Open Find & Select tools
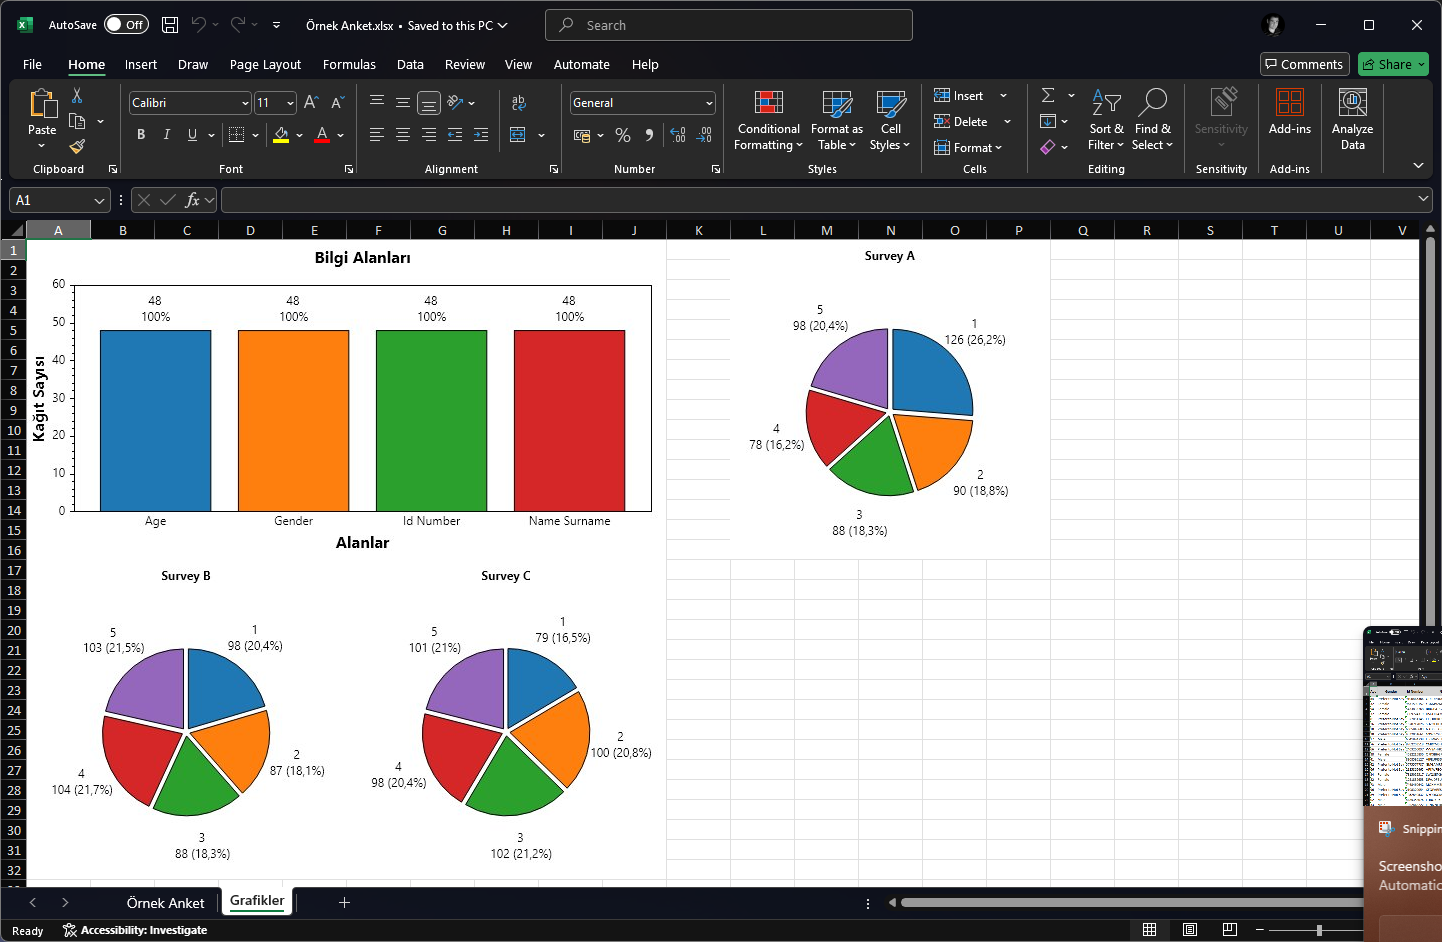Screen dimensions: 1442x942 click(x=1153, y=120)
